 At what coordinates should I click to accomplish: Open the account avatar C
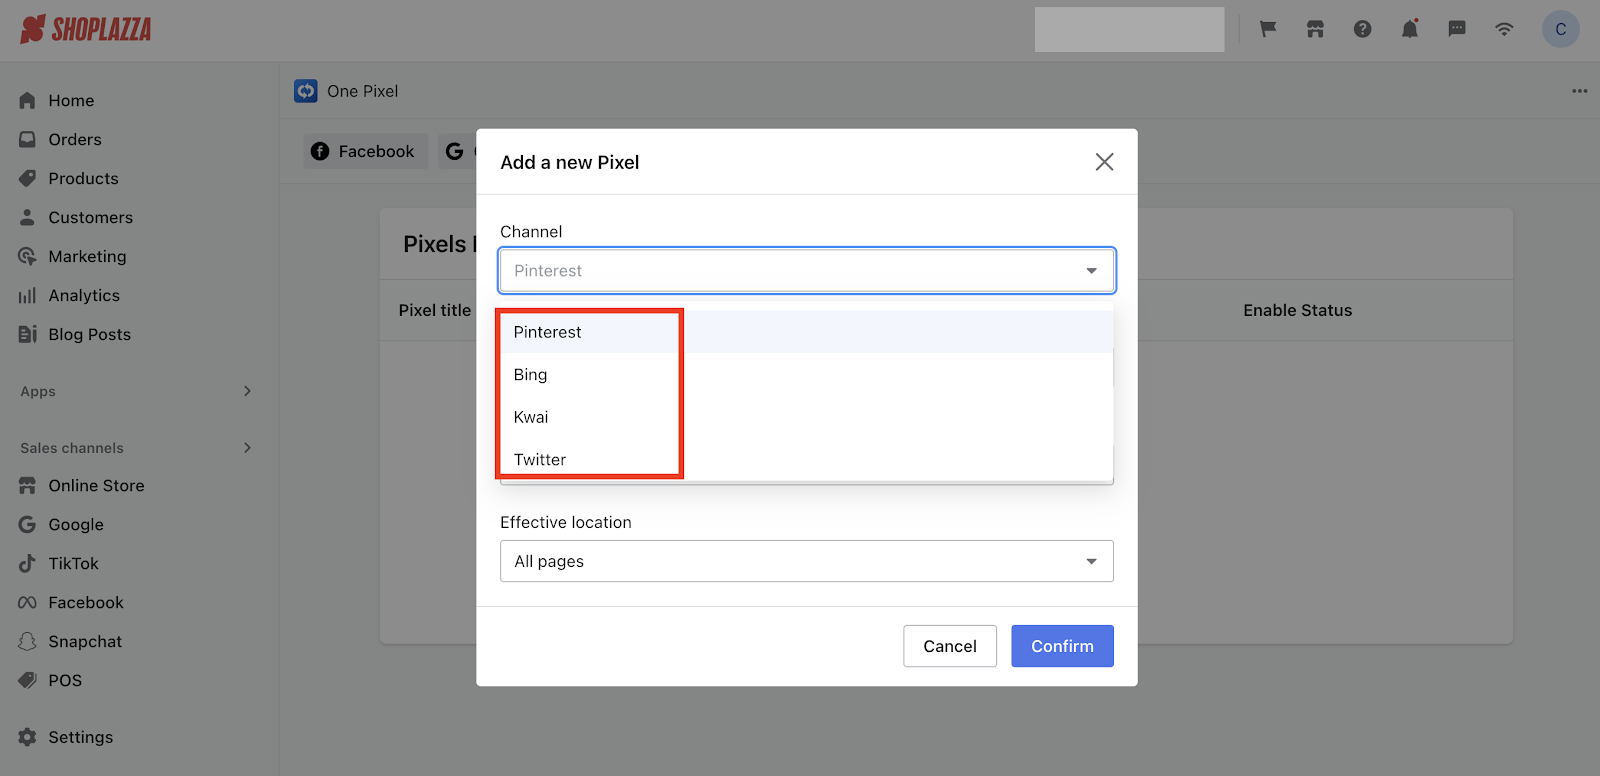pyautogui.click(x=1561, y=29)
